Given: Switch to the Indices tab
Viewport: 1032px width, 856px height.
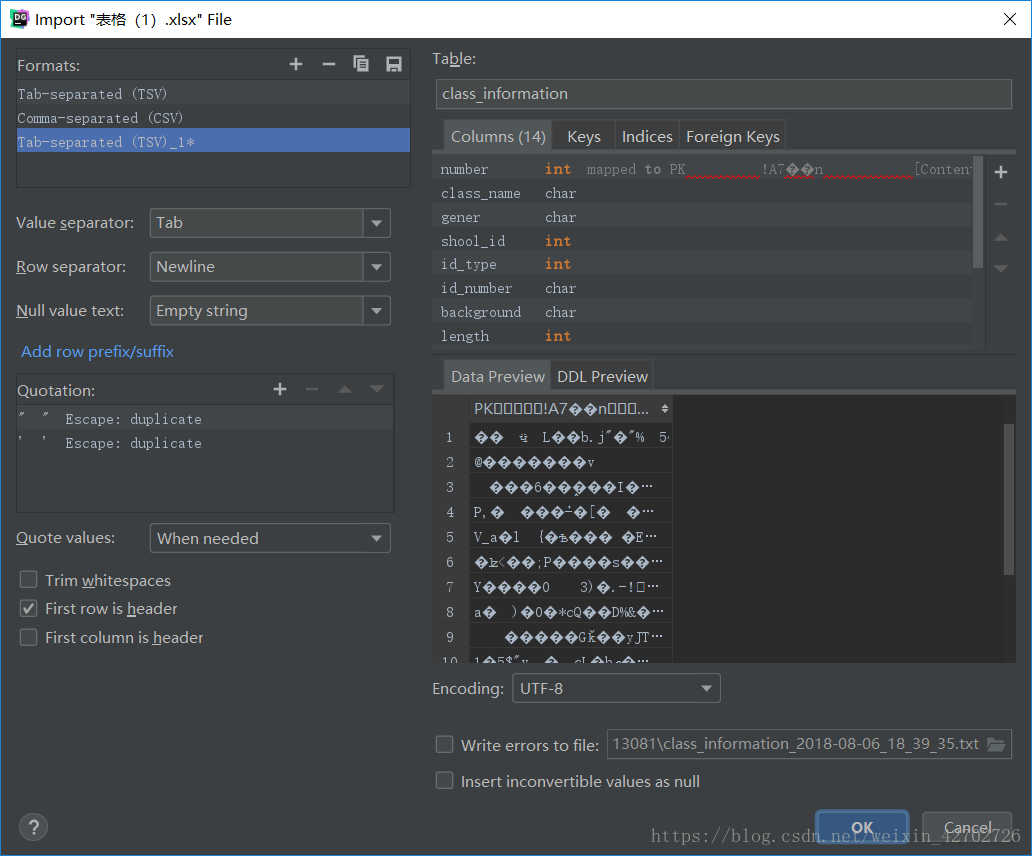Looking at the screenshot, I should (647, 136).
